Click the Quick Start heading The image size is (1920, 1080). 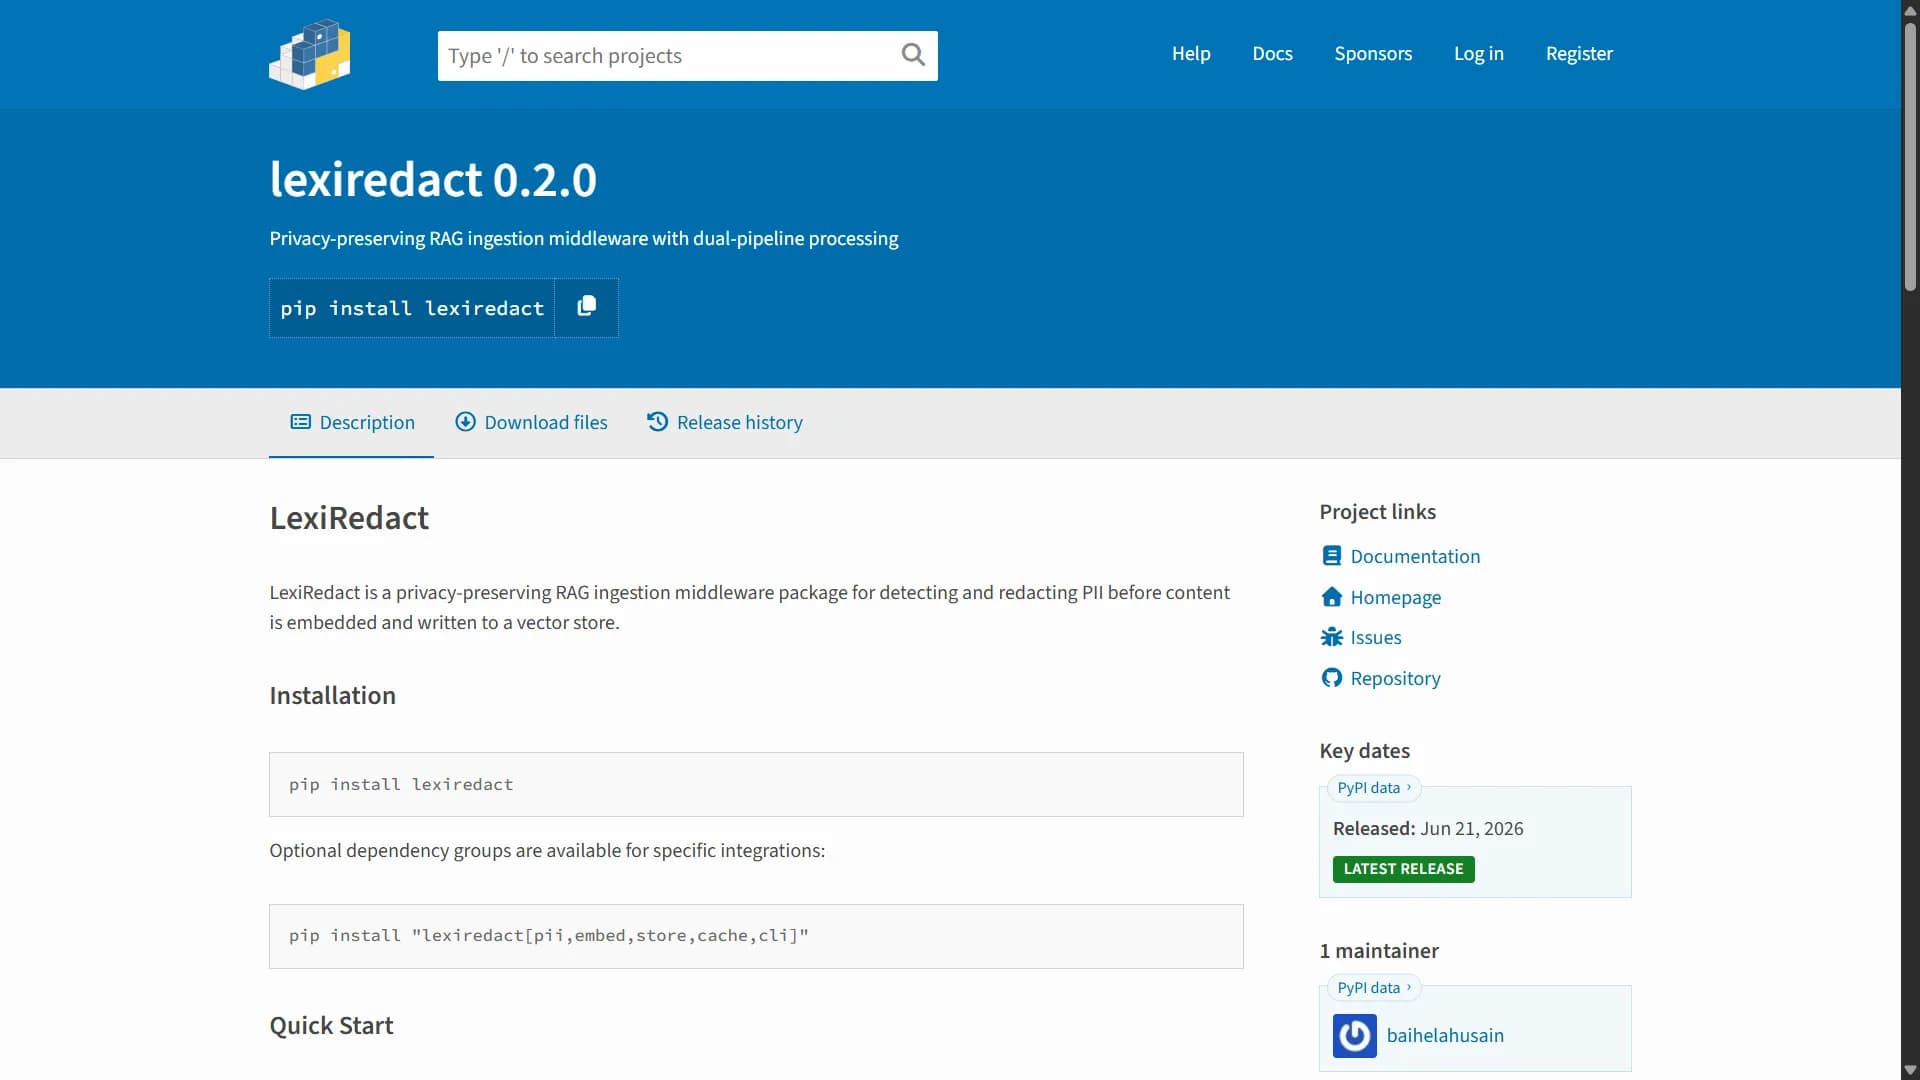pos(331,1026)
